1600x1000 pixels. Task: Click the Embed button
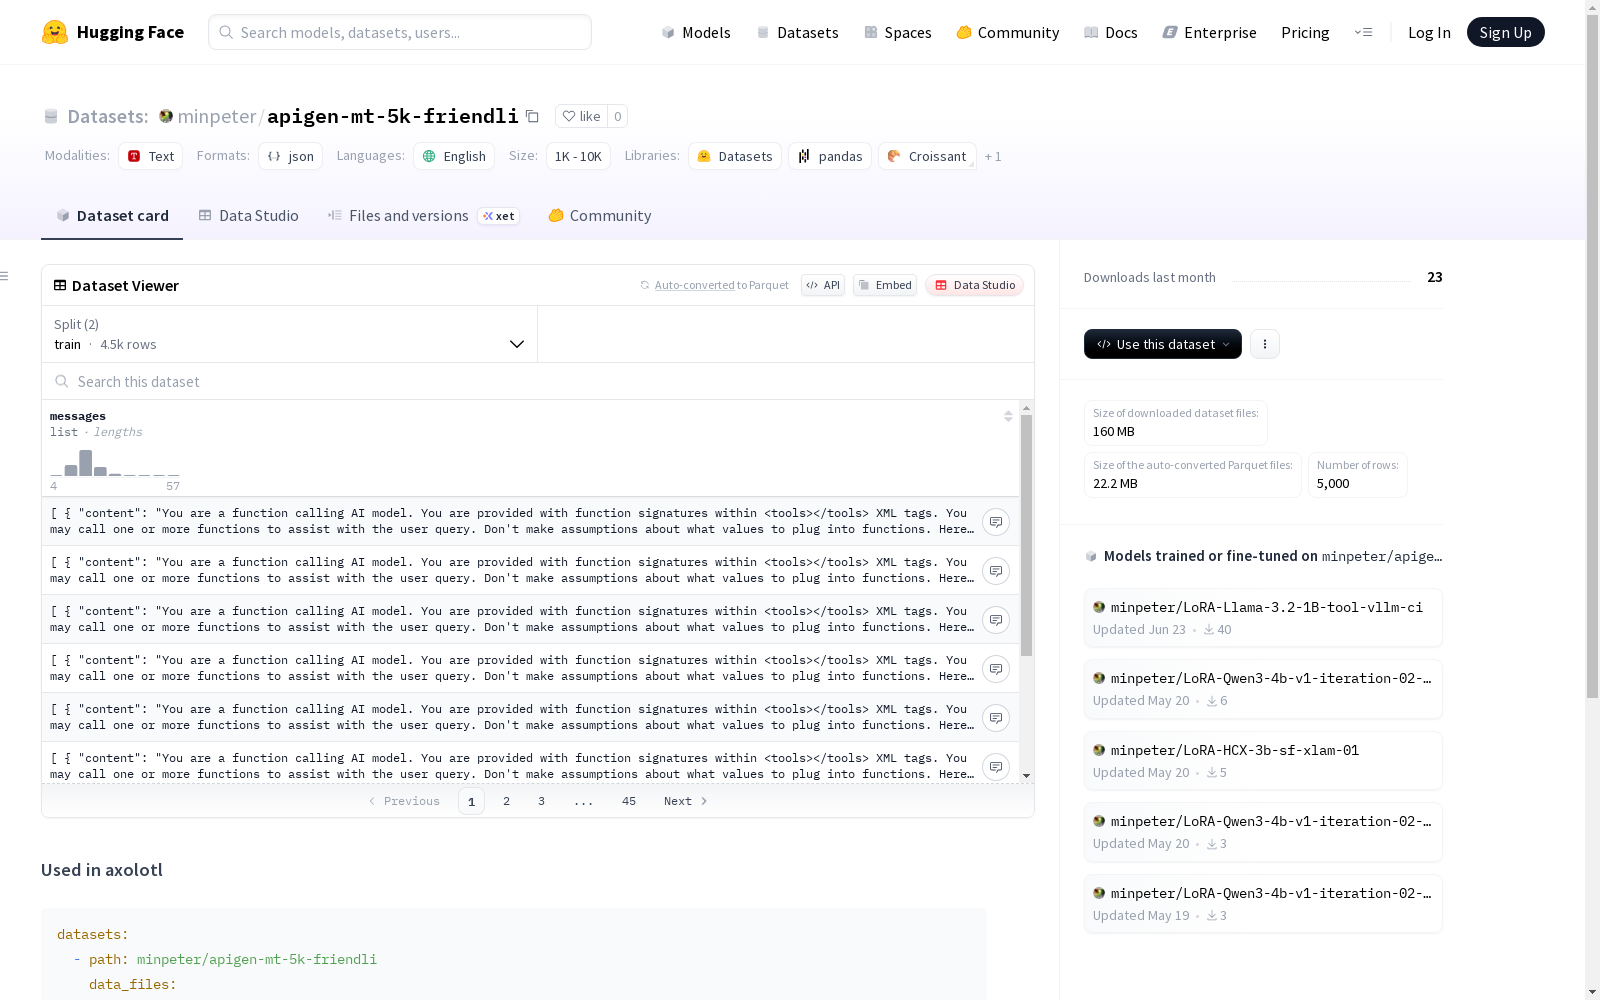[x=885, y=285]
